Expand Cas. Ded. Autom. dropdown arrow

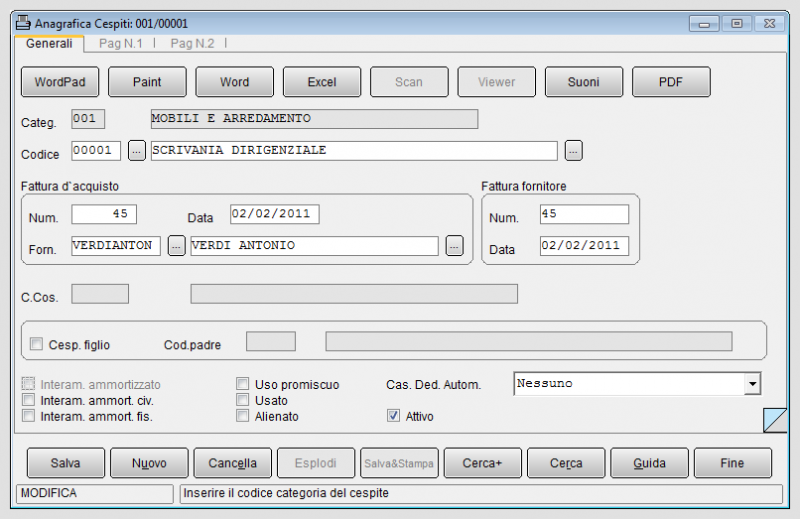[x=752, y=384]
